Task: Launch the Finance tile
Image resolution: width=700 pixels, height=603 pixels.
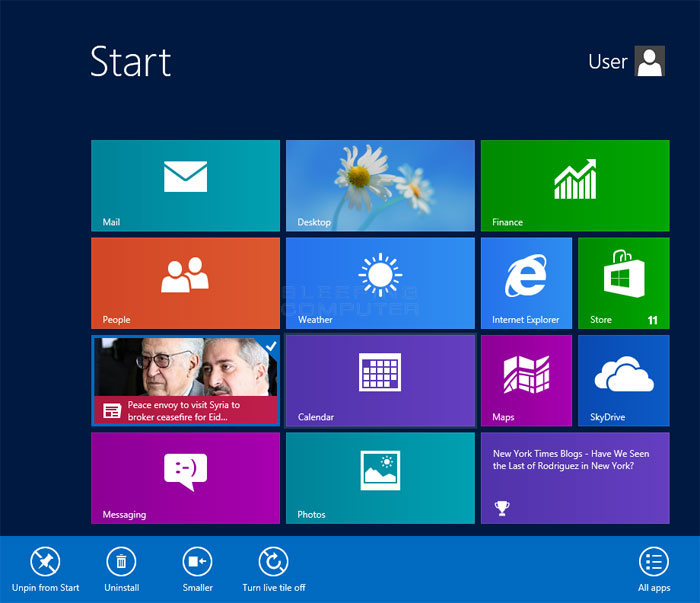Action: [x=575, y=186]
